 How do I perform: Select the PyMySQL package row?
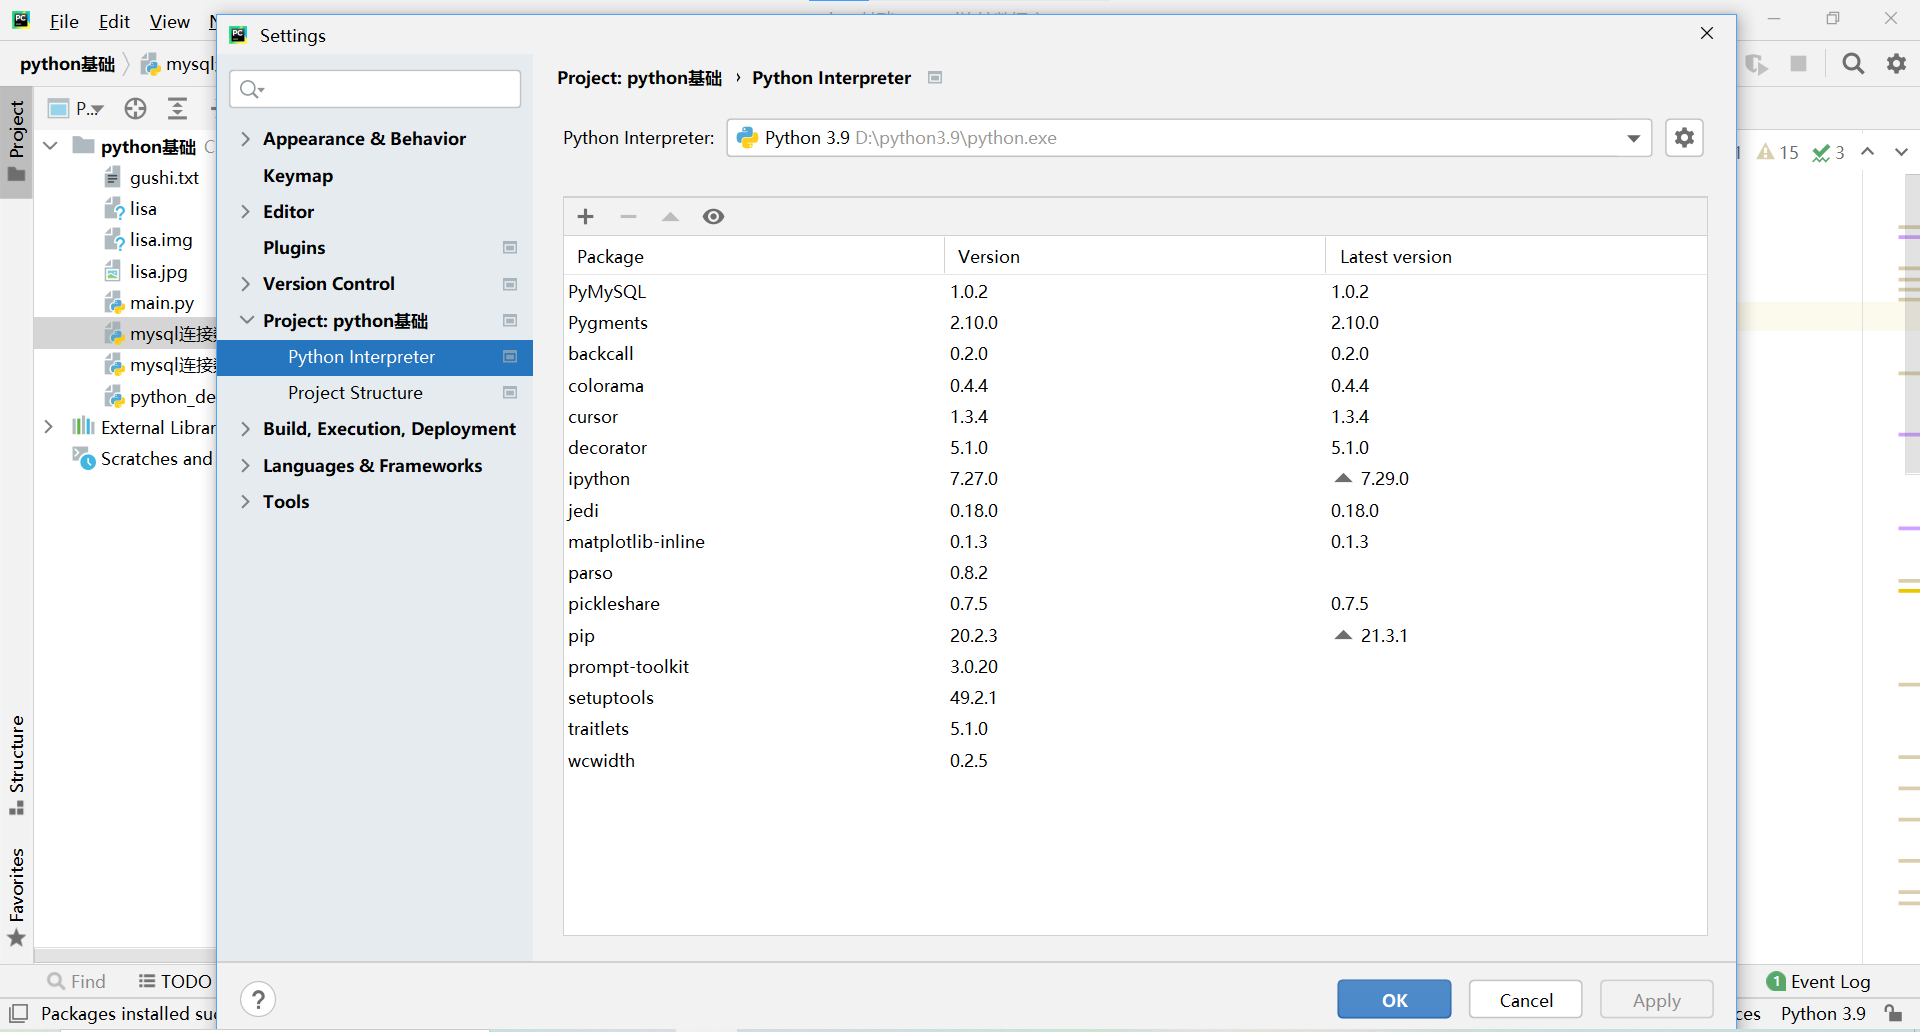click(1135, 292)
